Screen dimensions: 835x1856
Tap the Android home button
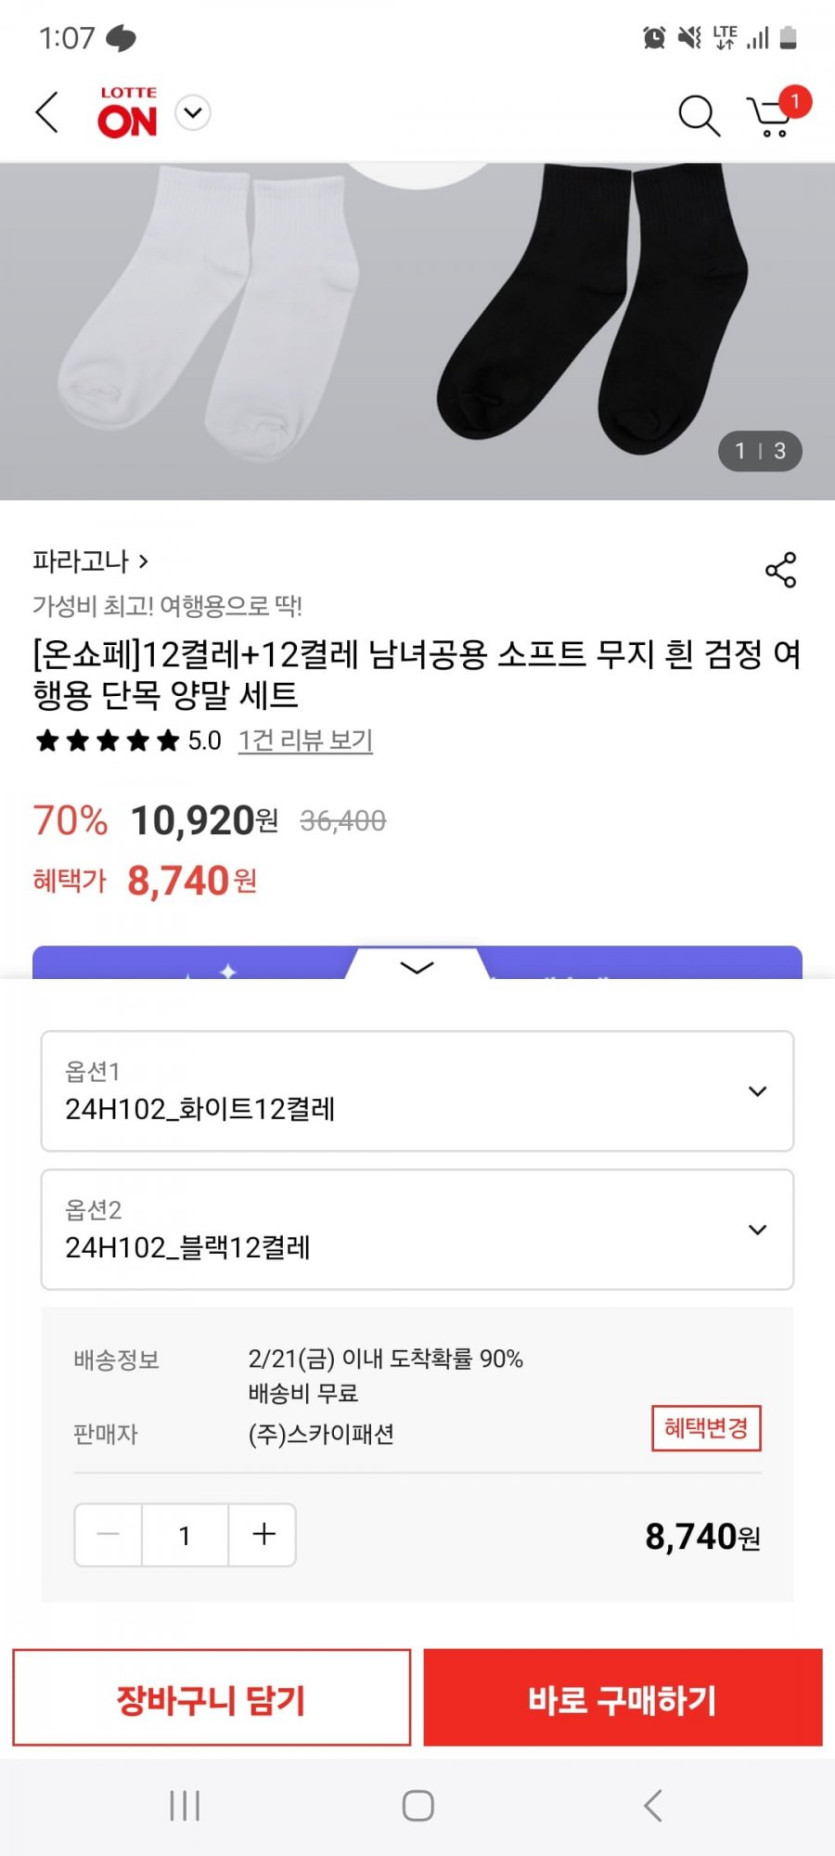pos(418,1806)
